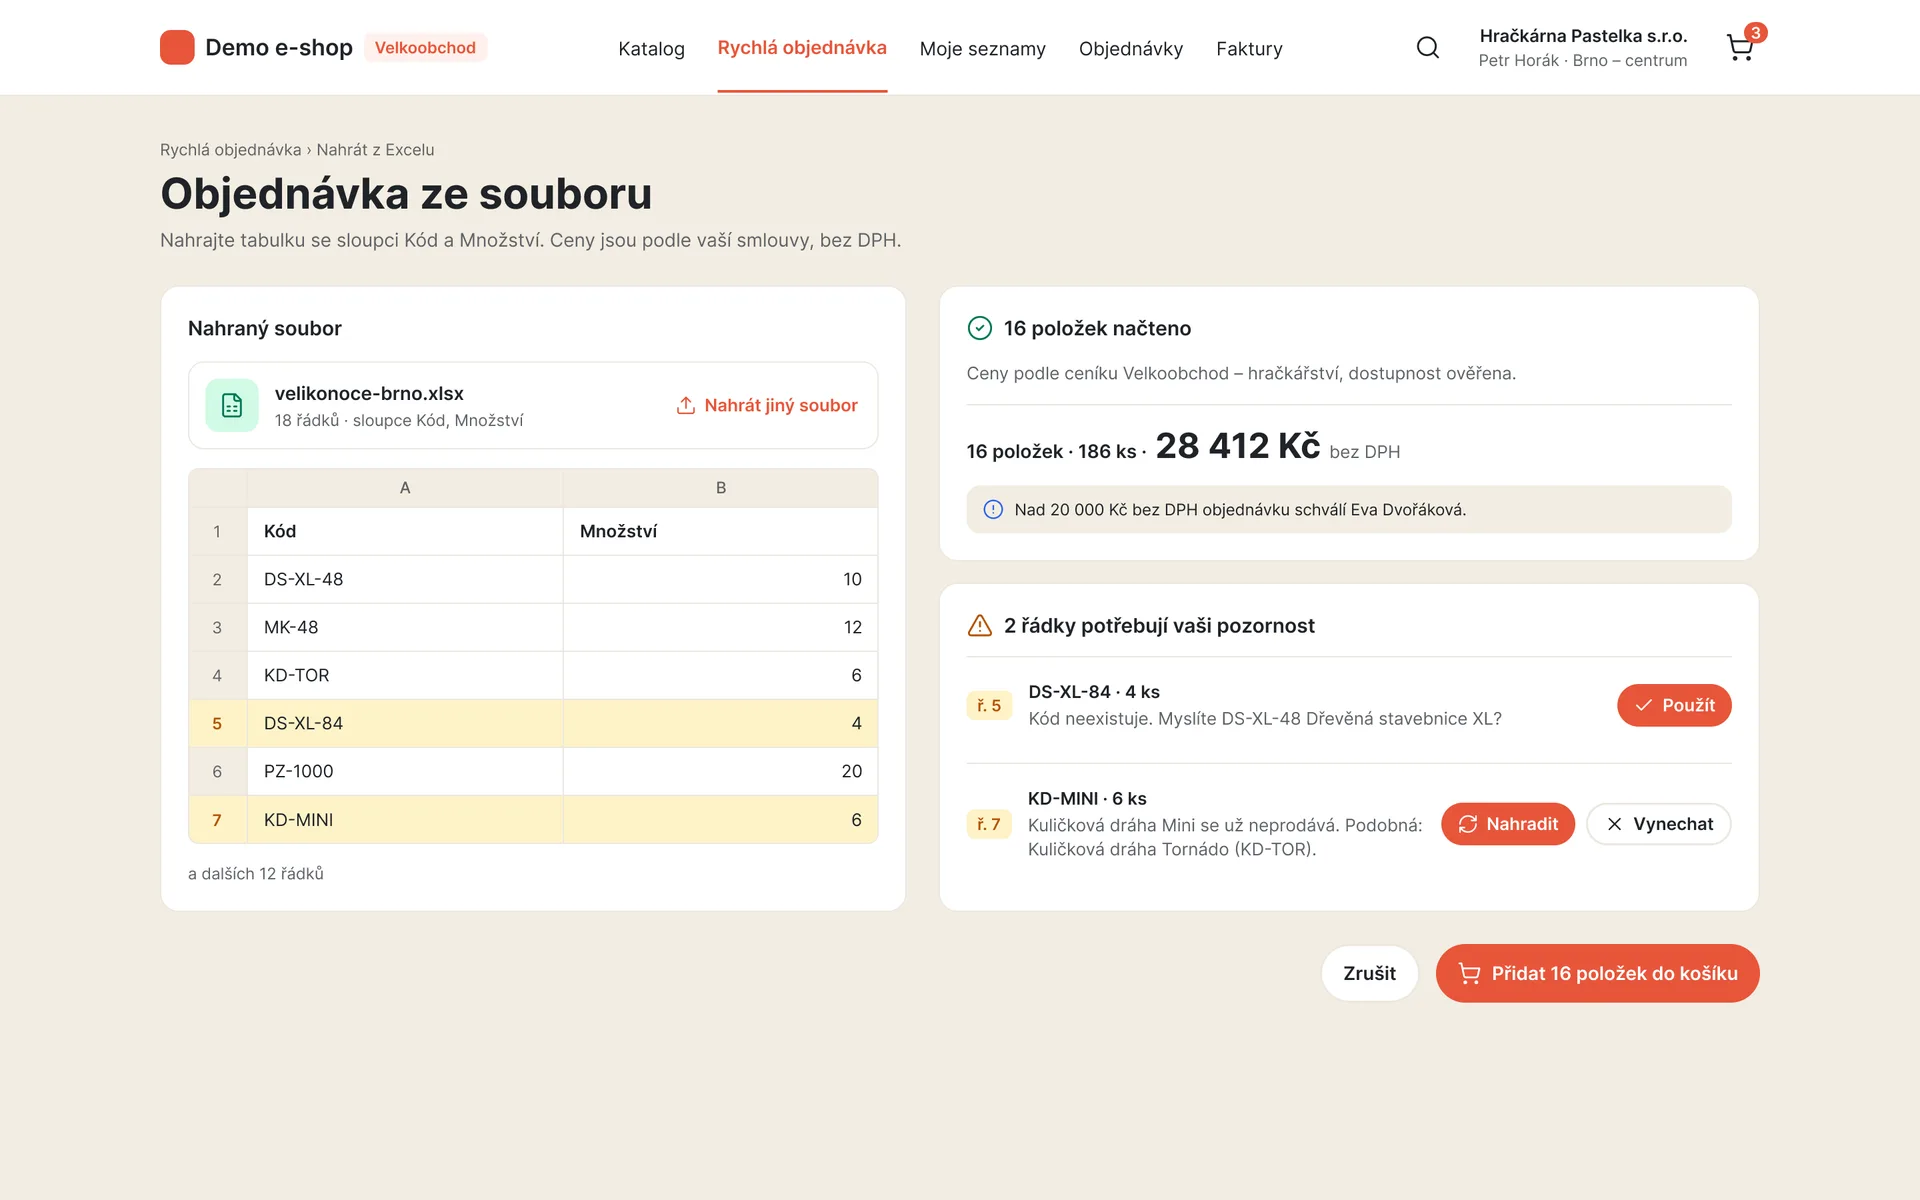This screenshot has height=1200, width=1920.
Task: Click the Rychlá objednávka breadcrumb link
Action: tap(230, 150)
